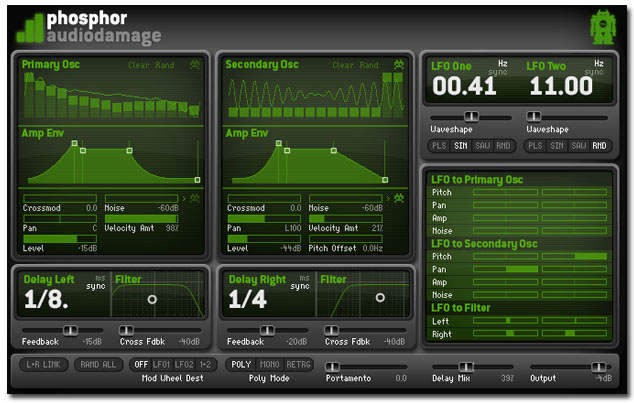
Task: Select SAW waveshape for LFO Two
Action: 579,146
